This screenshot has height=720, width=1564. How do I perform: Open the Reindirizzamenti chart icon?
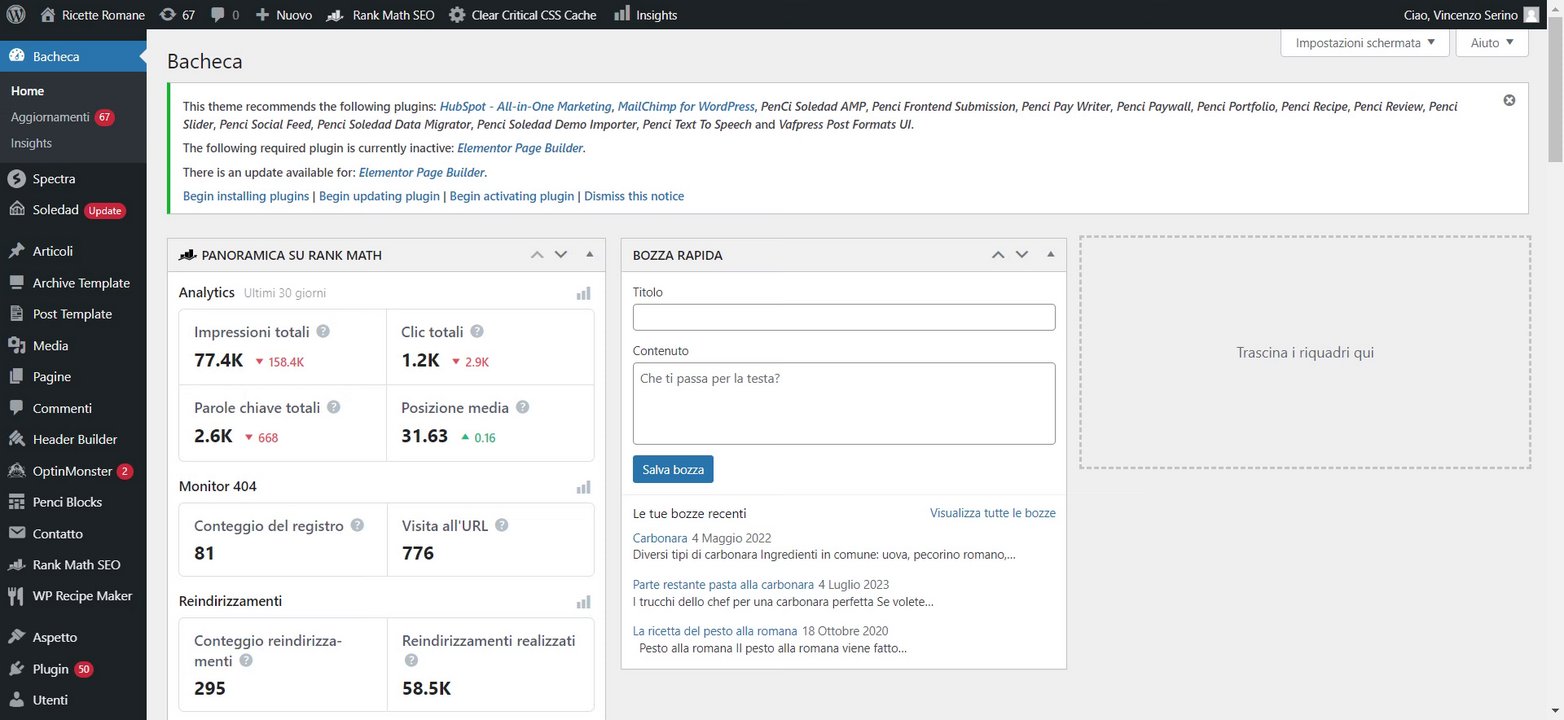click(584, 602)
